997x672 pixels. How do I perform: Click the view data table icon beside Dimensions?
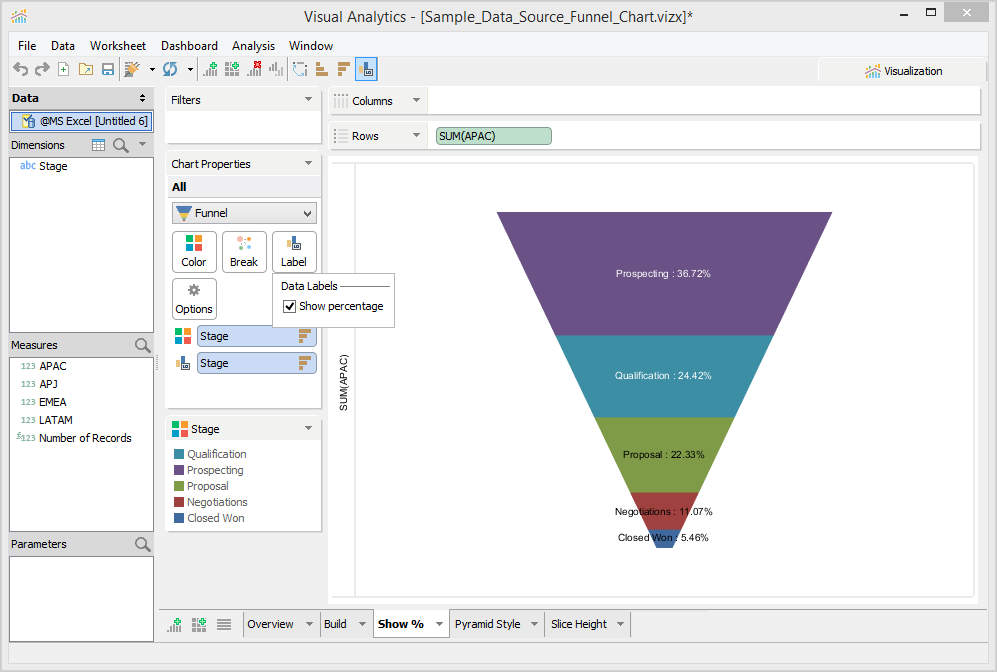[99, 145]
